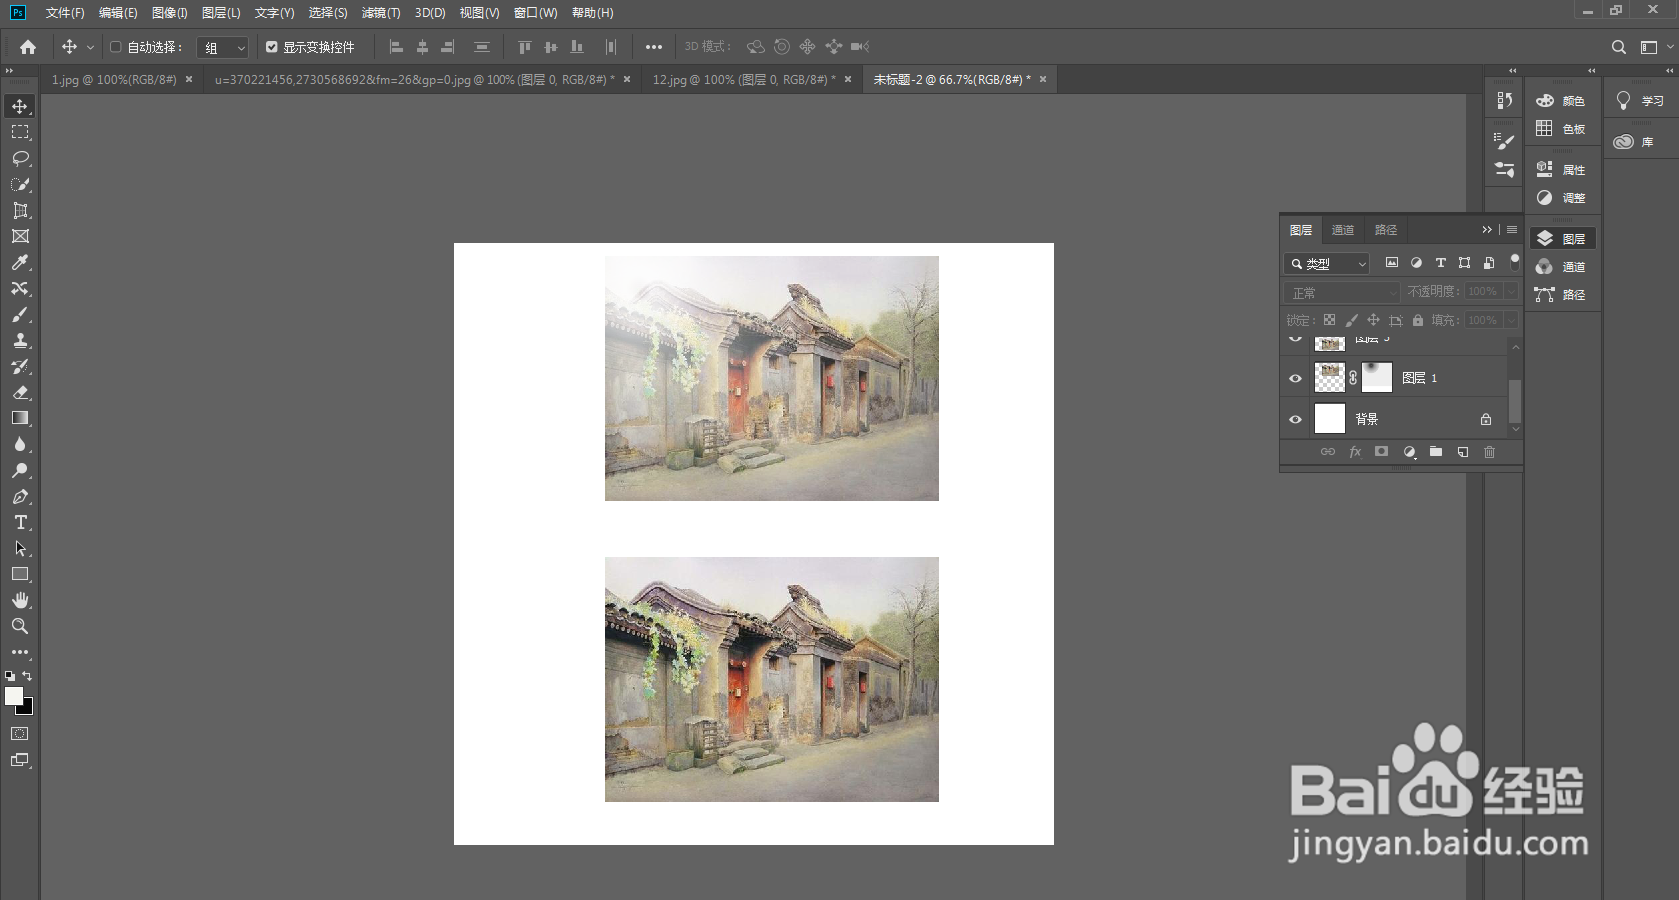Select the Brush tool

20,314
